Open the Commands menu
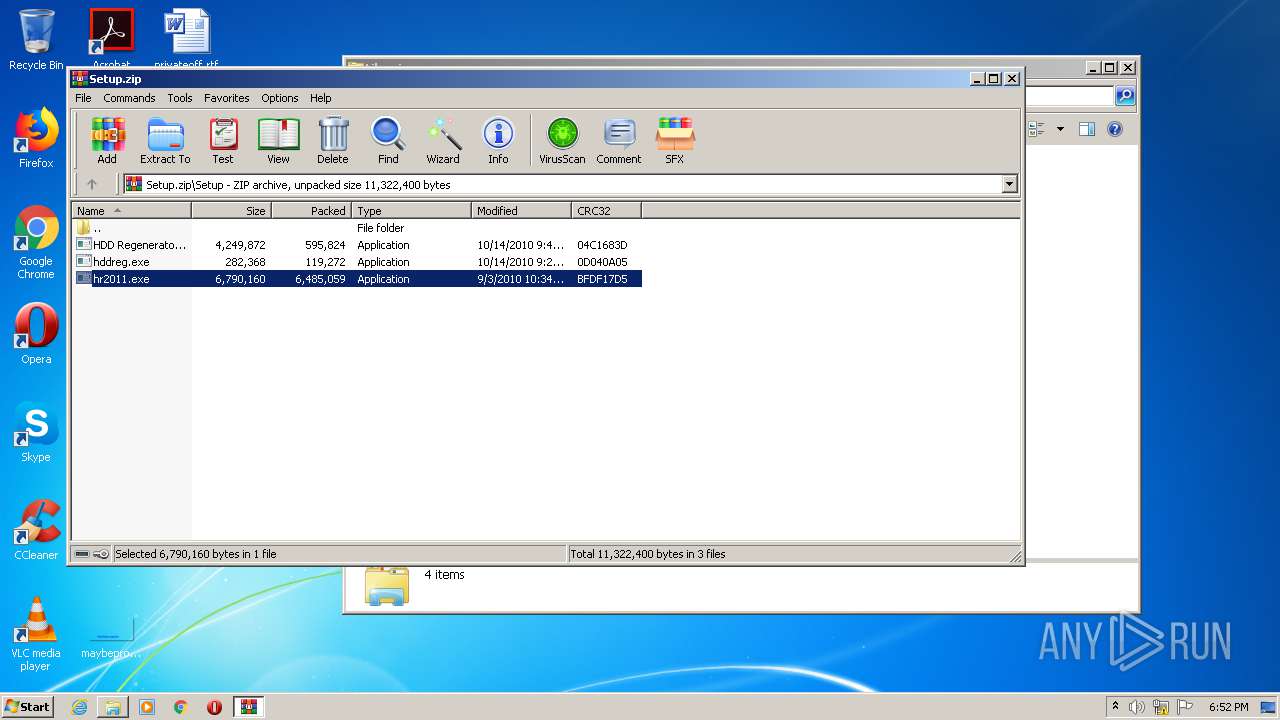Image resolution: width=1280 pixels, height=720 pixels. pos(129,98)
